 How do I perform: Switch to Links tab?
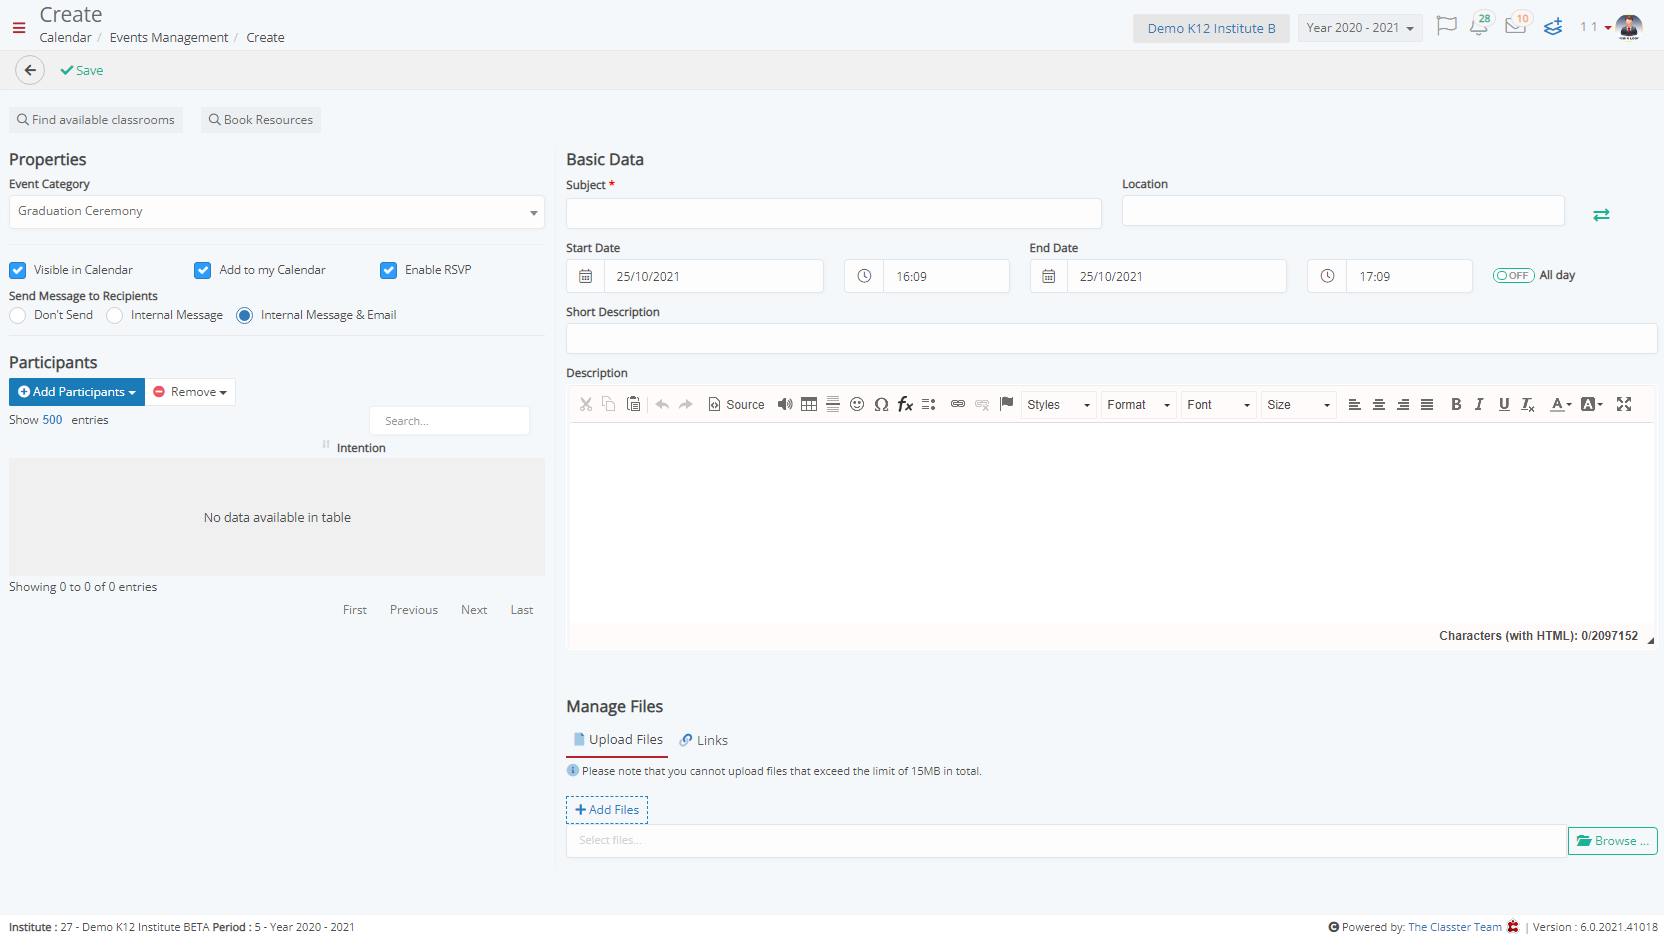click(704, 740)
